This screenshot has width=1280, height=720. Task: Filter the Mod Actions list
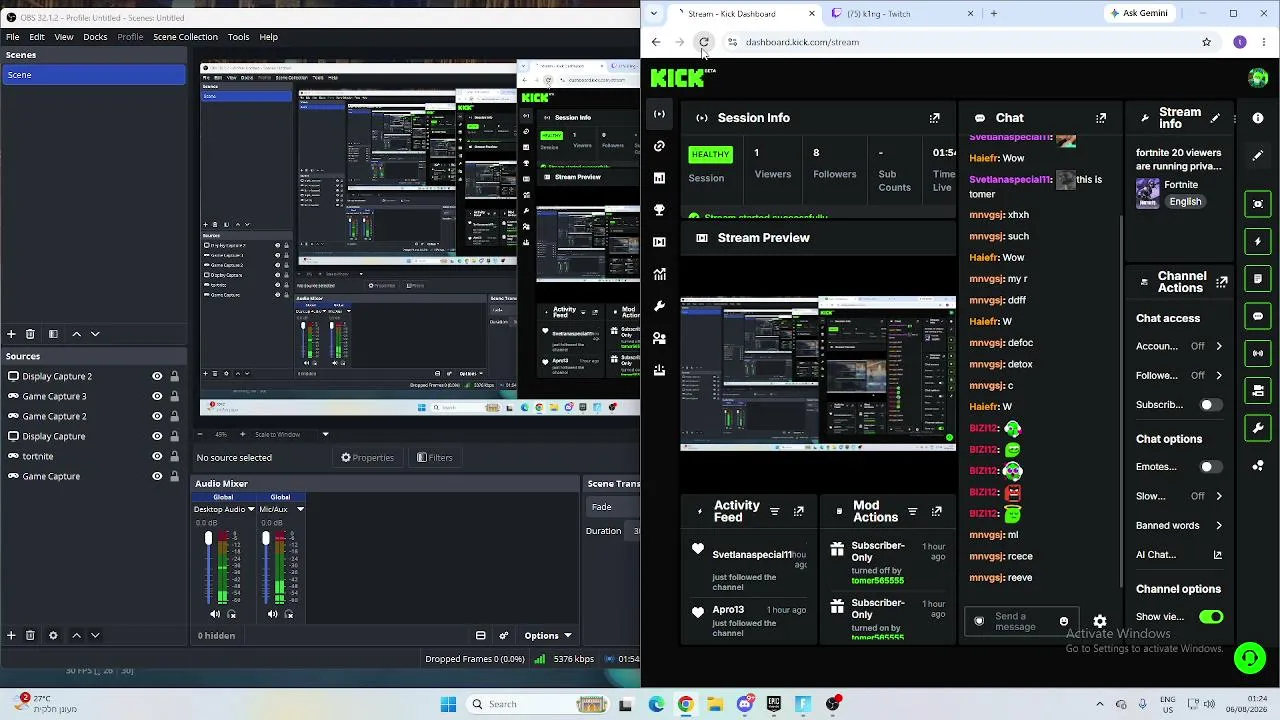(x=912, y=512)
